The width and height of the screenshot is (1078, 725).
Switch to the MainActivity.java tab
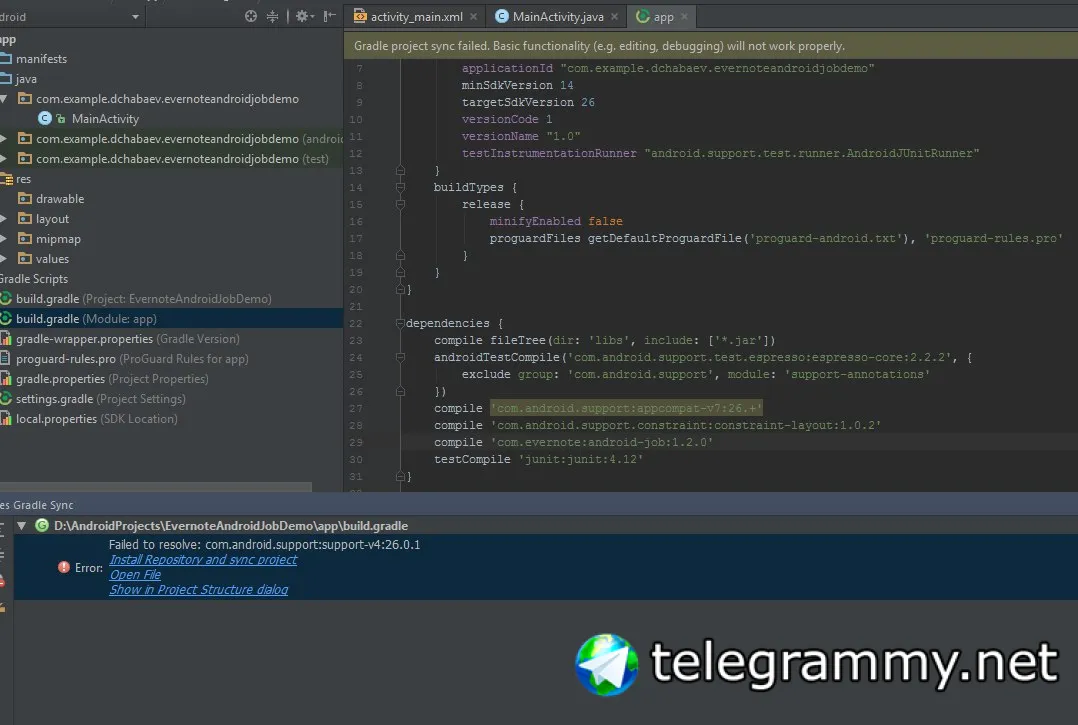coord(558,16)
